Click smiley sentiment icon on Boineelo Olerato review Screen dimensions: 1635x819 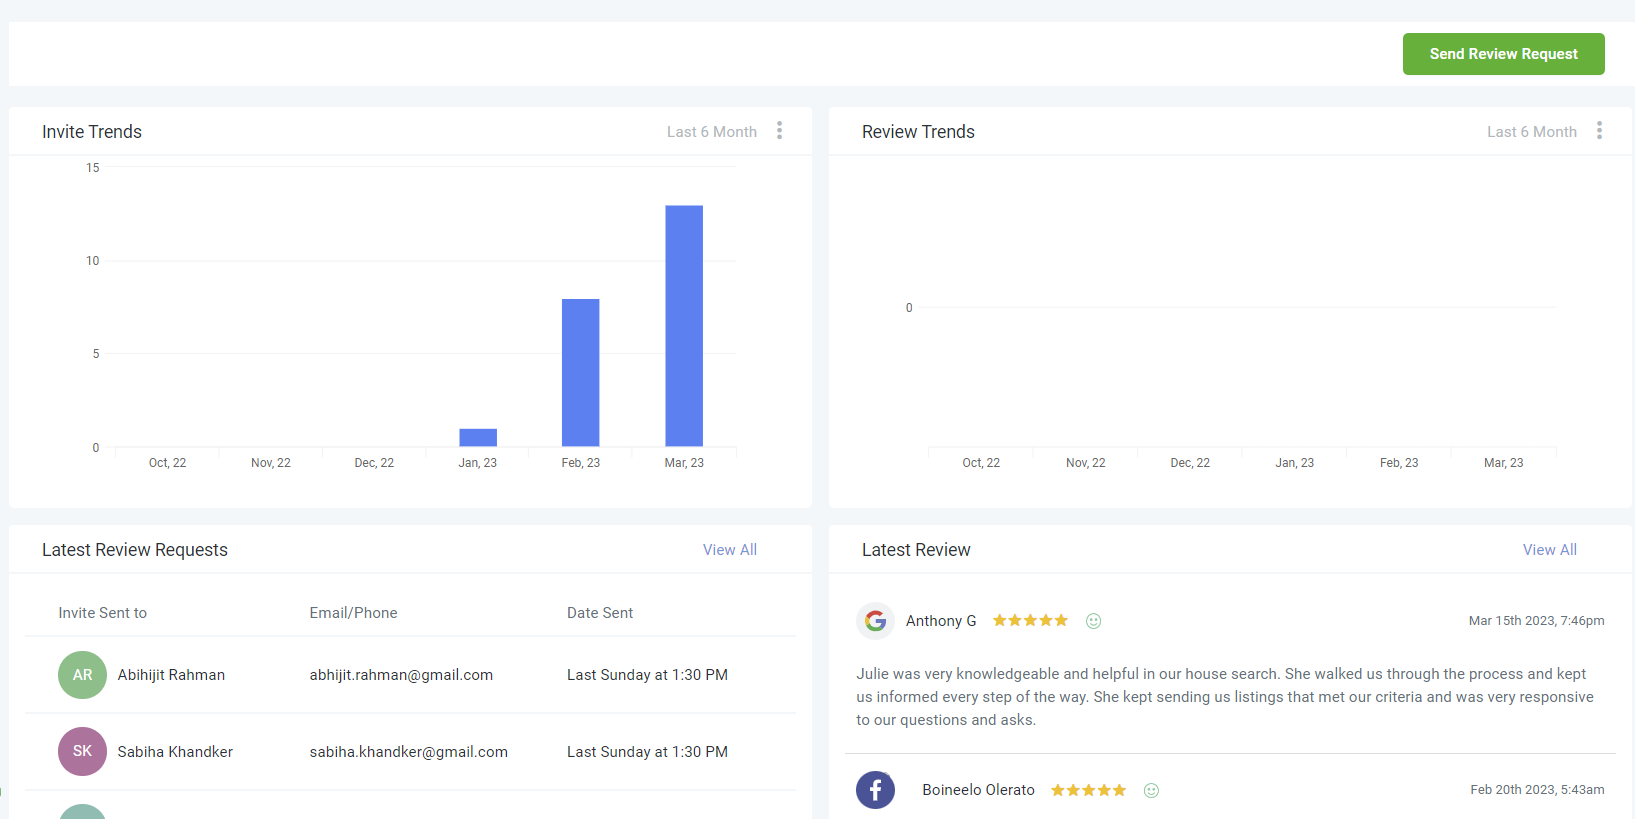[1151, 790]
